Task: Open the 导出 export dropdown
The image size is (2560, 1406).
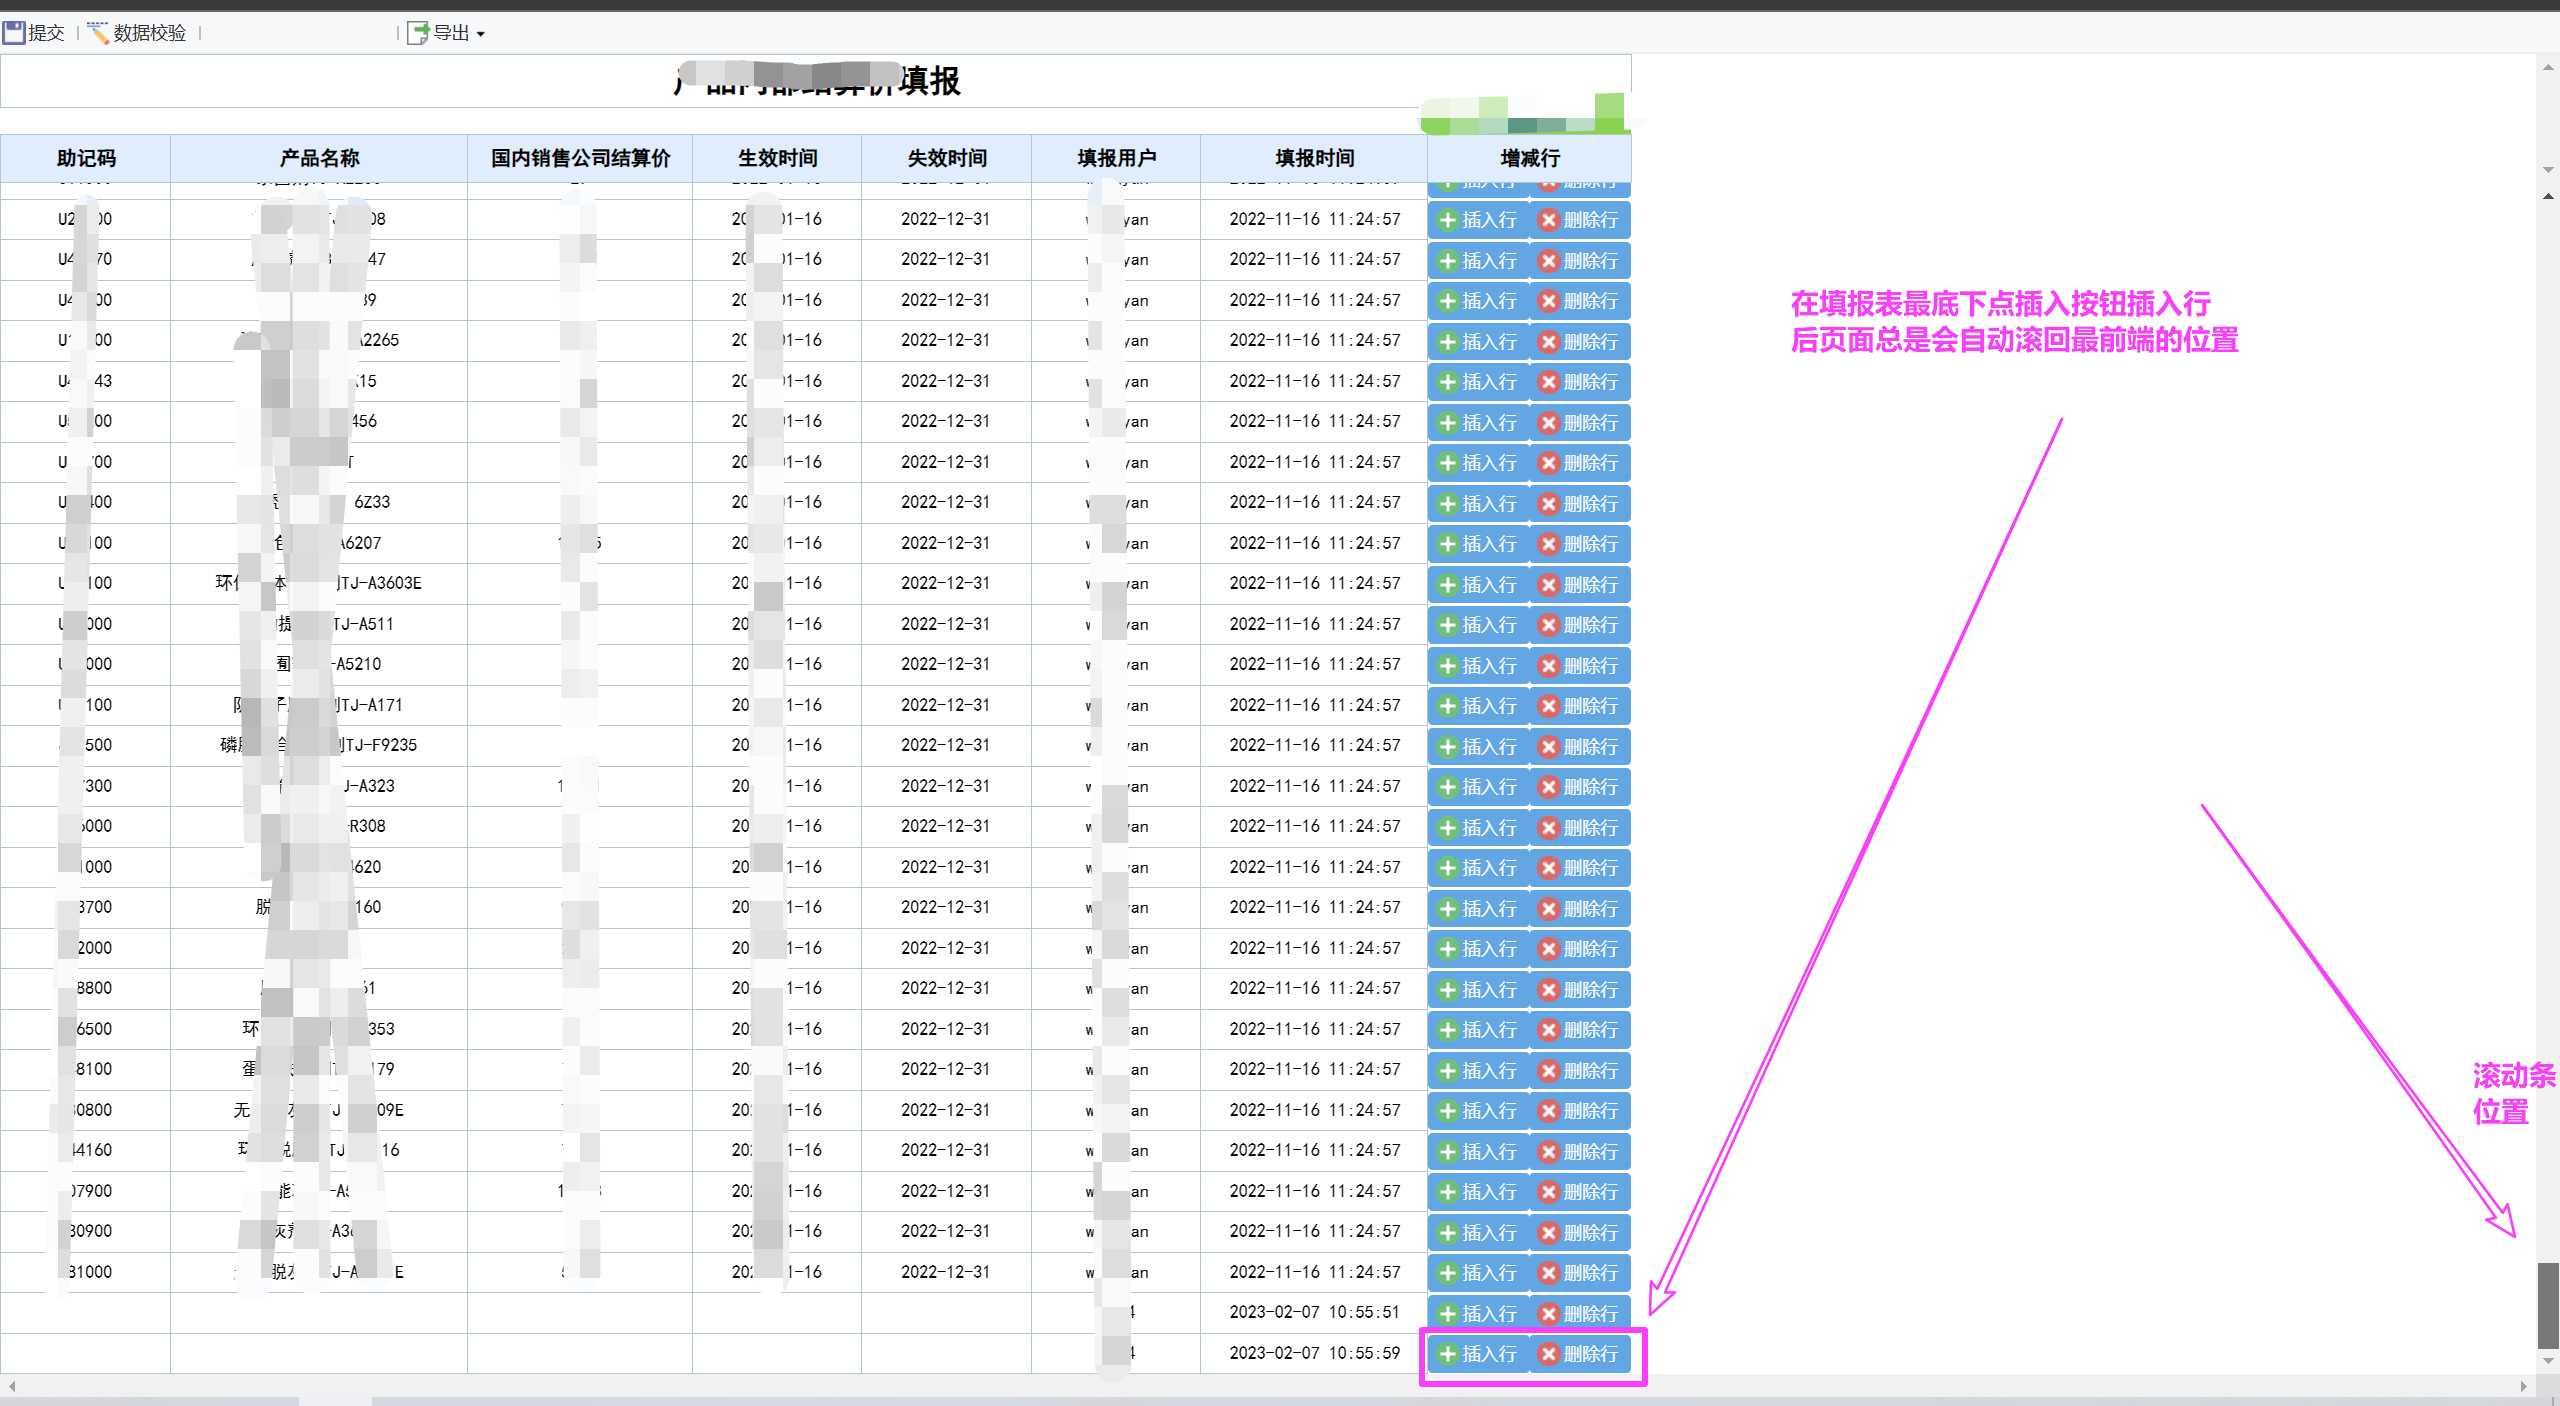Action: (x=447, y=33)
